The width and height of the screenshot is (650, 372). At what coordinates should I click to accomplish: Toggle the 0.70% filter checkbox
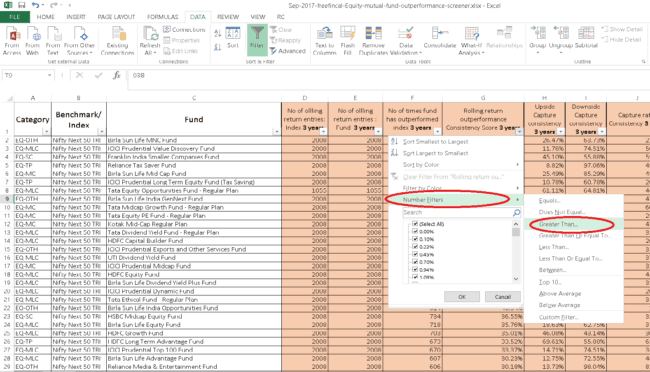point(415,262)
